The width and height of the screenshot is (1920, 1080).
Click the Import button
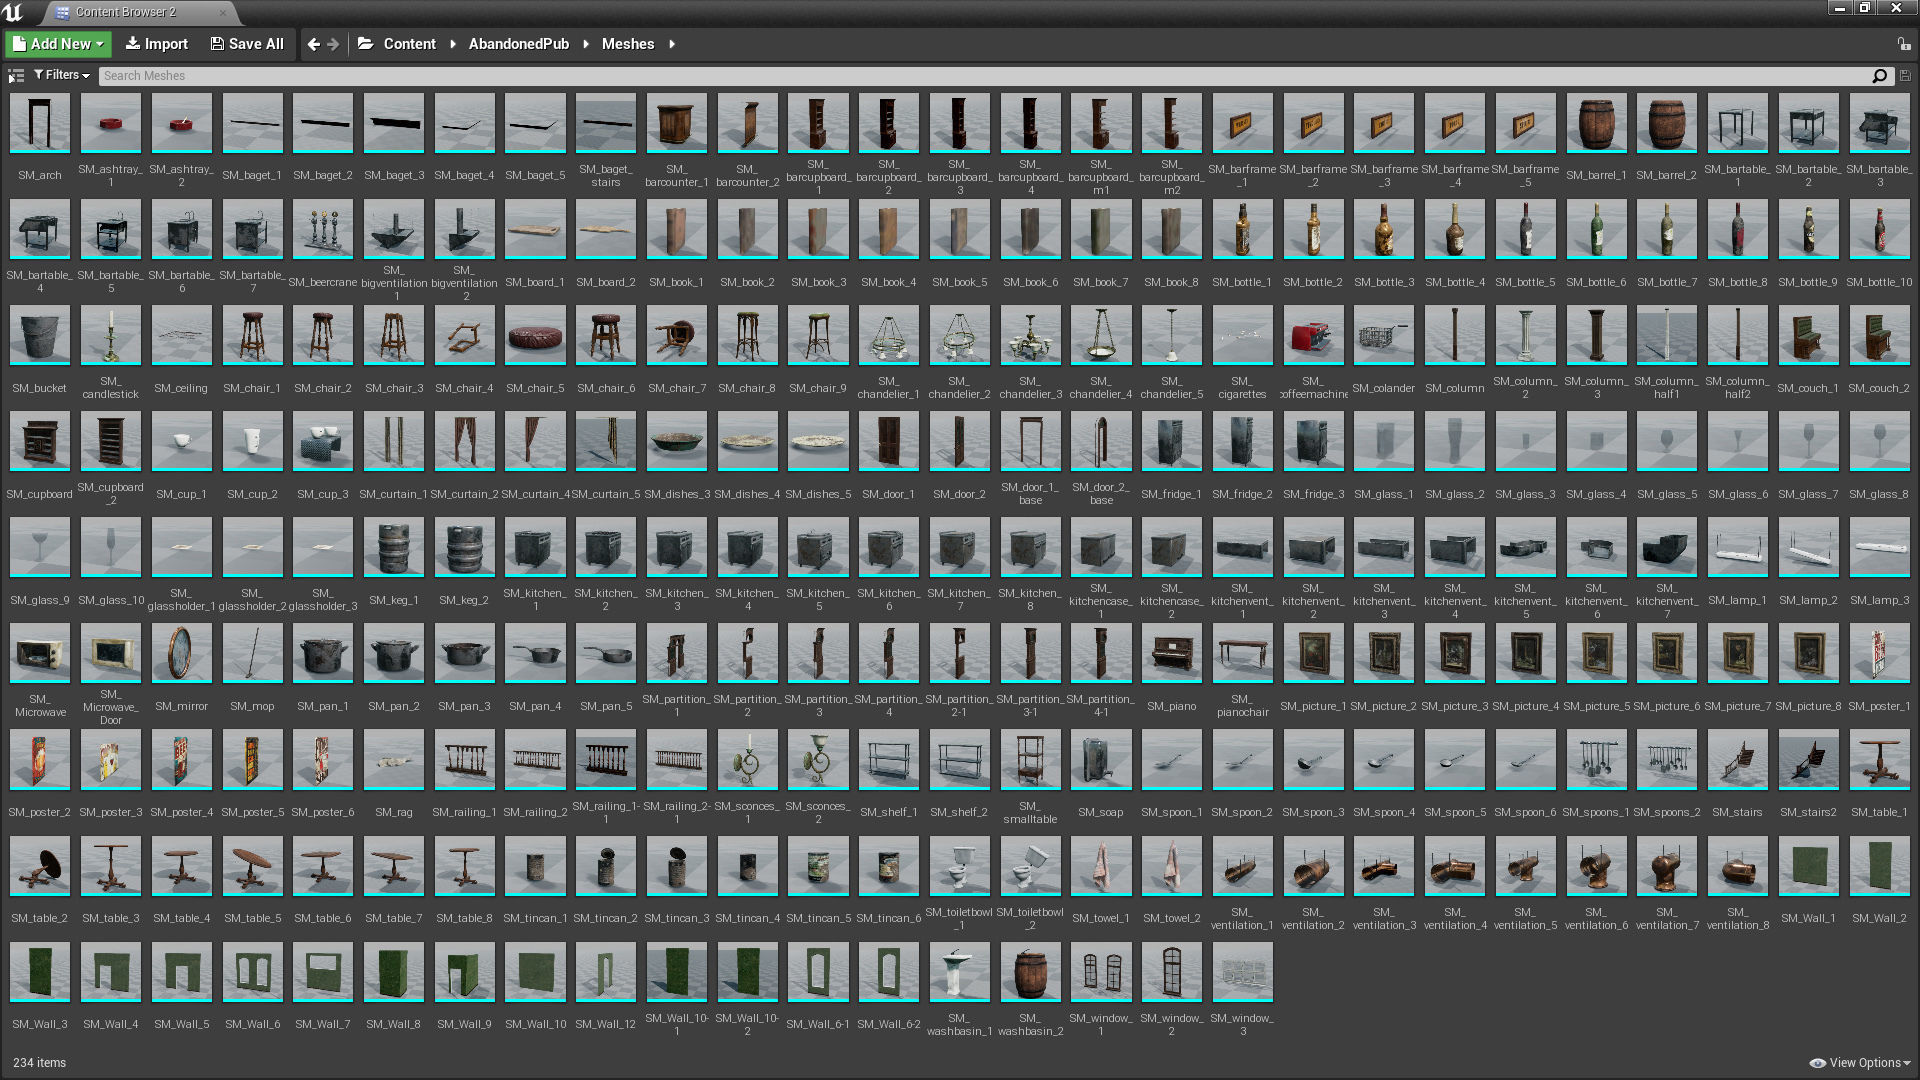pos(156,44)
